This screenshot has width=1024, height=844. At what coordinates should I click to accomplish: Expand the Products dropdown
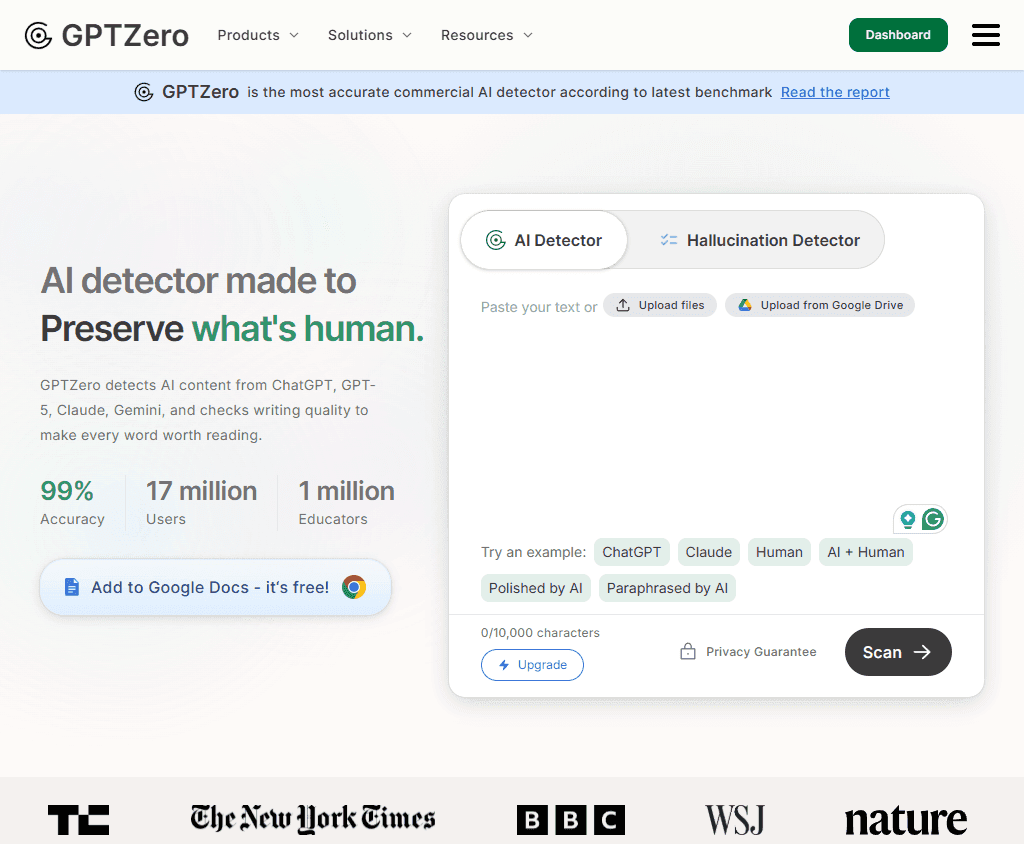258,35
